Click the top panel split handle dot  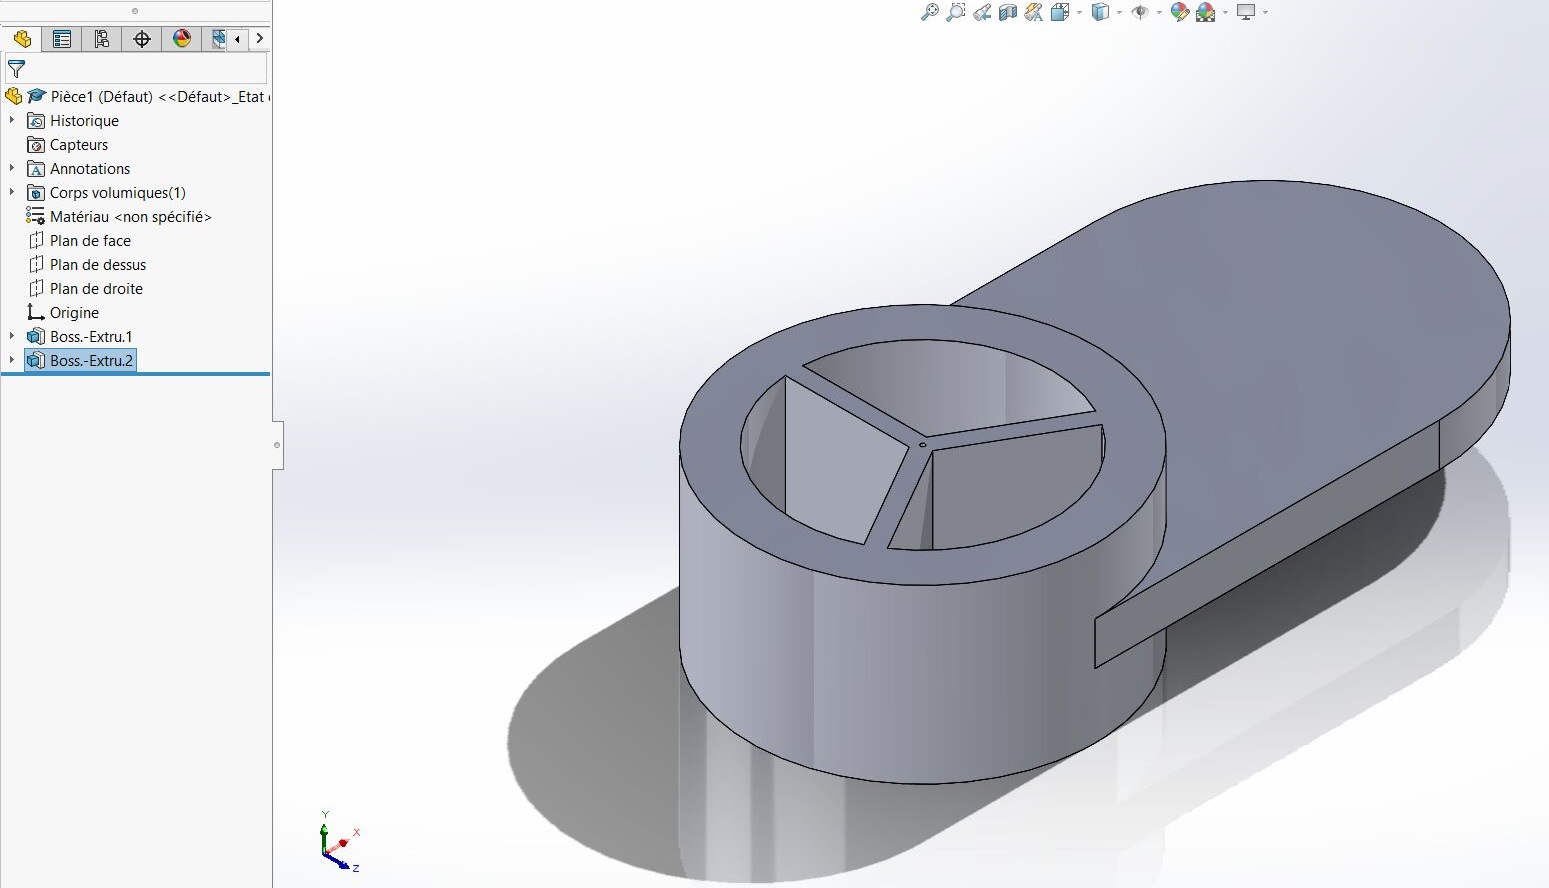[x=135, y=11]
